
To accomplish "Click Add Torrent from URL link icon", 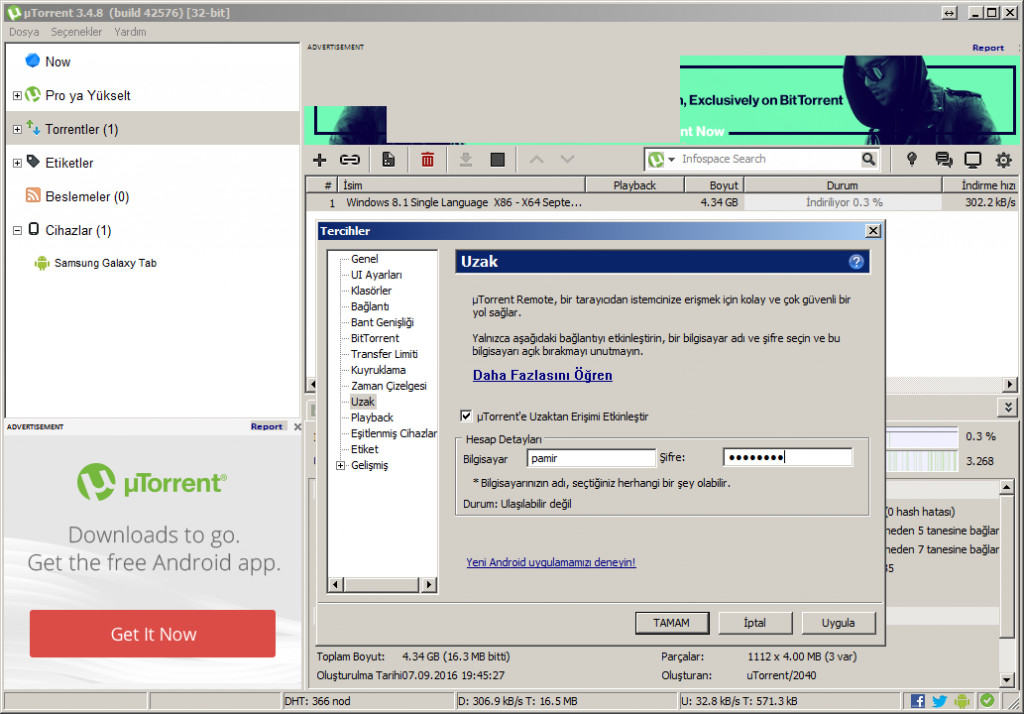I will coord(350,159).
